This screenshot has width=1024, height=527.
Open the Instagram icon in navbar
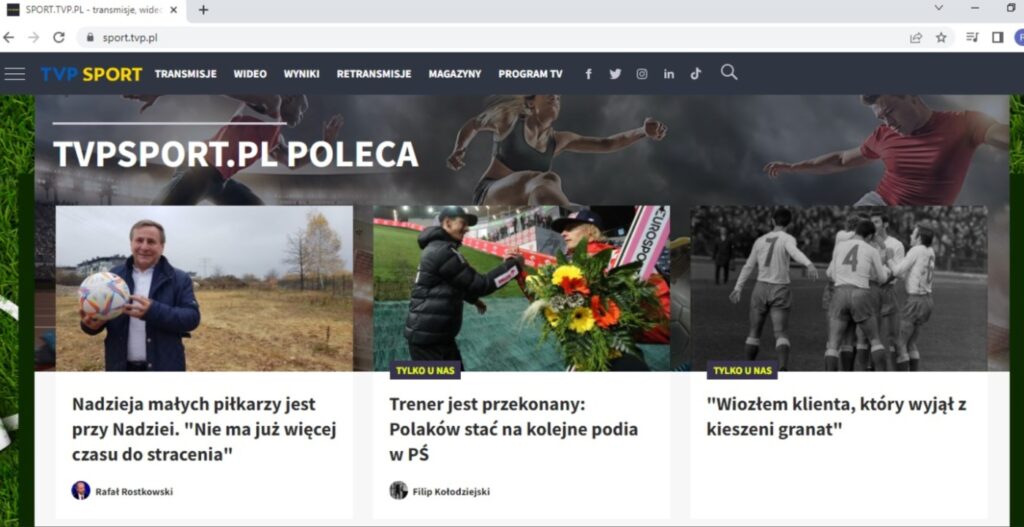click(642, 74)
